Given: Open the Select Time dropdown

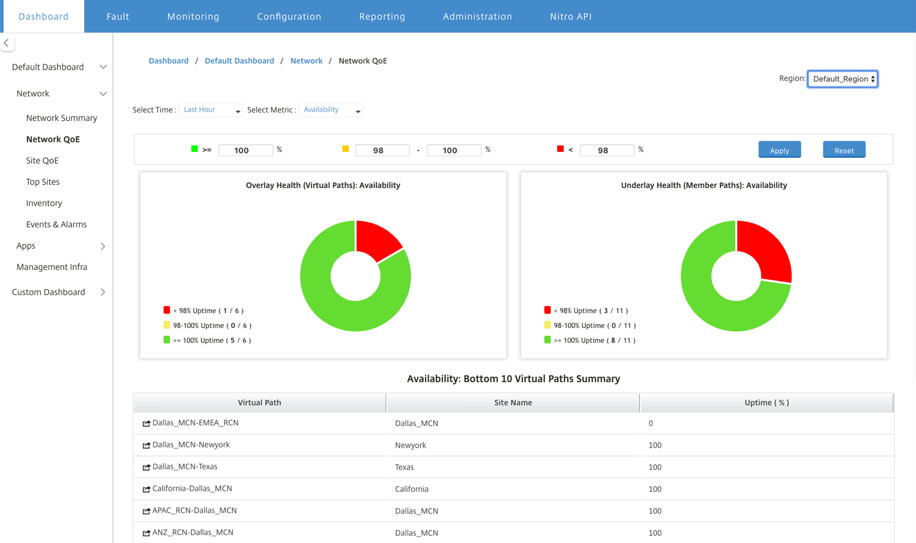Looking at the screenshot, I should pyautogui.click(x=210, y=110).
